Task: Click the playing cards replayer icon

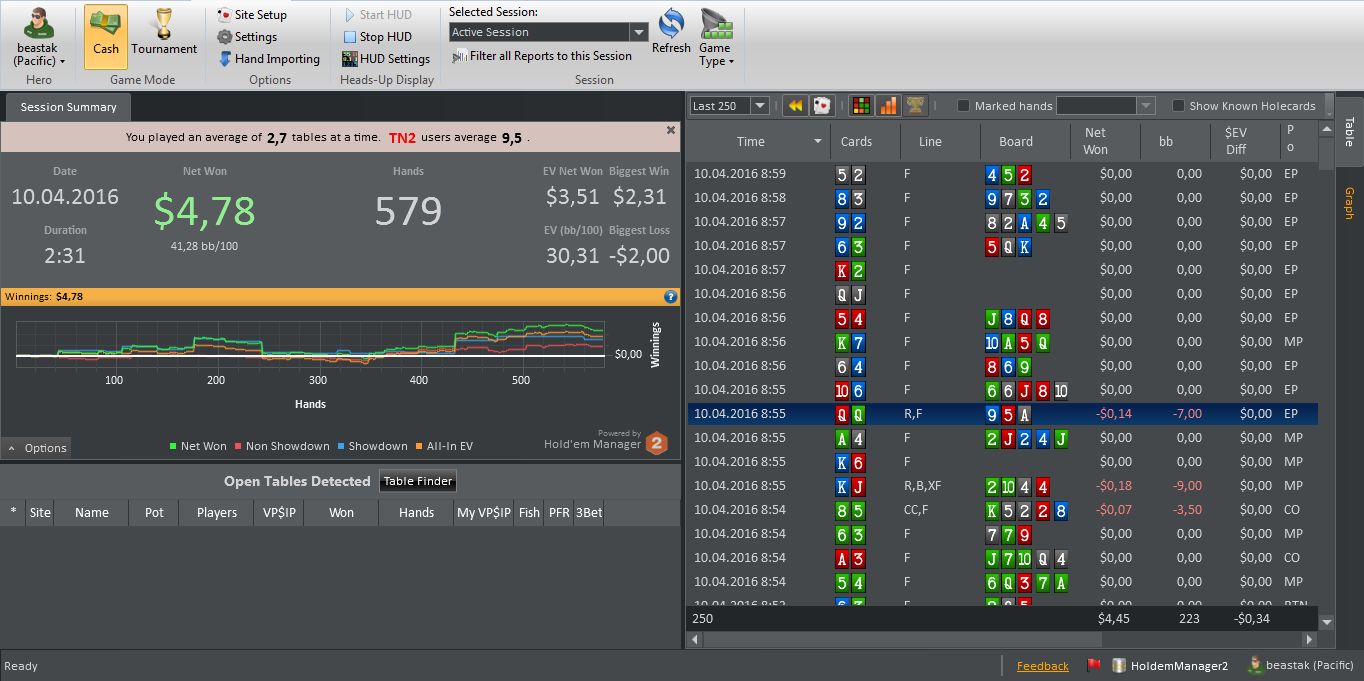Action: tap(821, 106)
